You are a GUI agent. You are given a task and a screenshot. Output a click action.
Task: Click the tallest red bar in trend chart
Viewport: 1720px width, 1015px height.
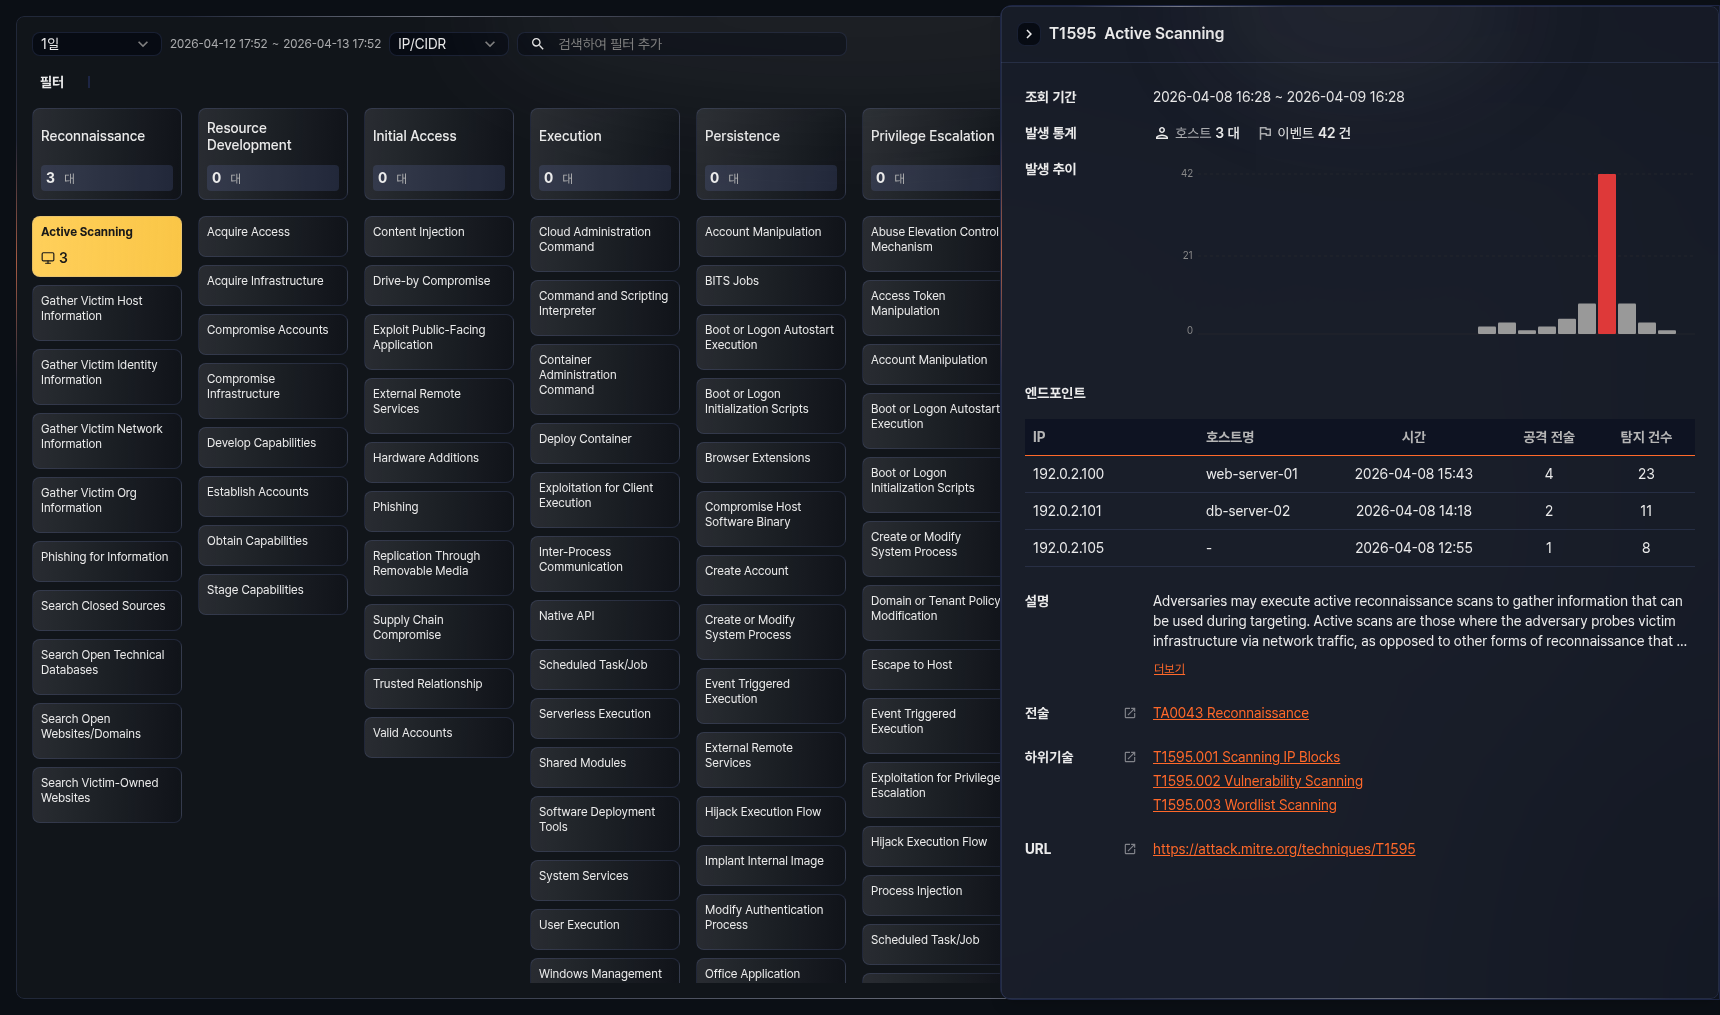click(1606, 253)
